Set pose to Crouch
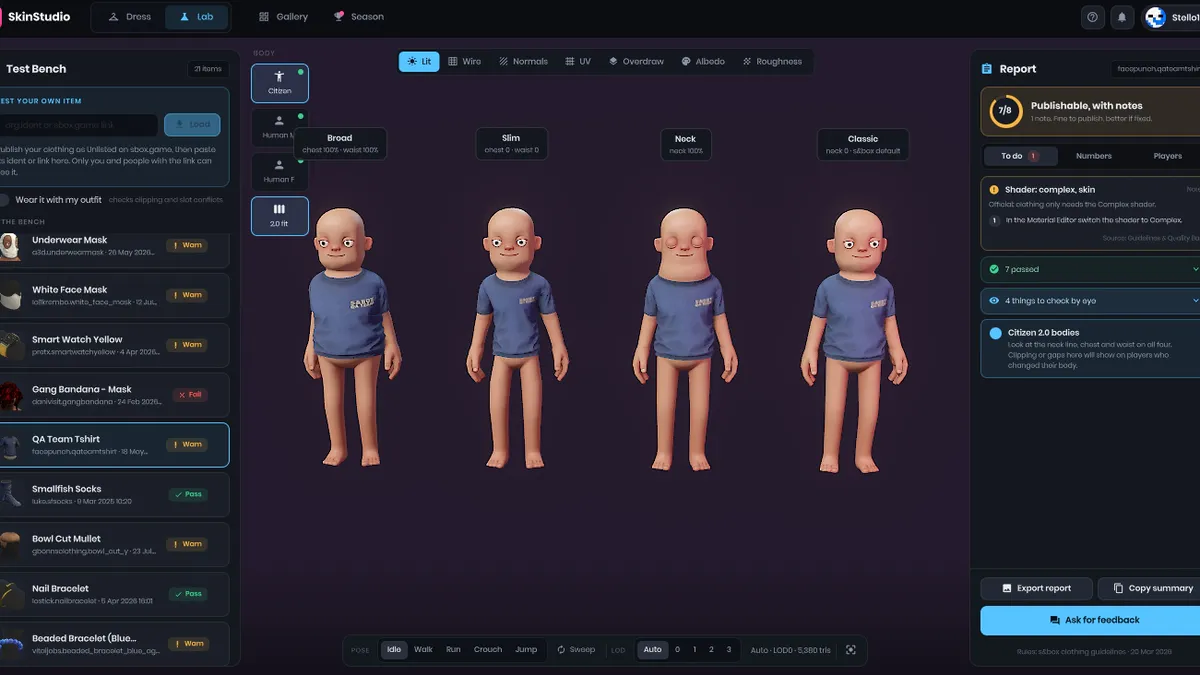1200x675 pixels. (x=488, y=650)
